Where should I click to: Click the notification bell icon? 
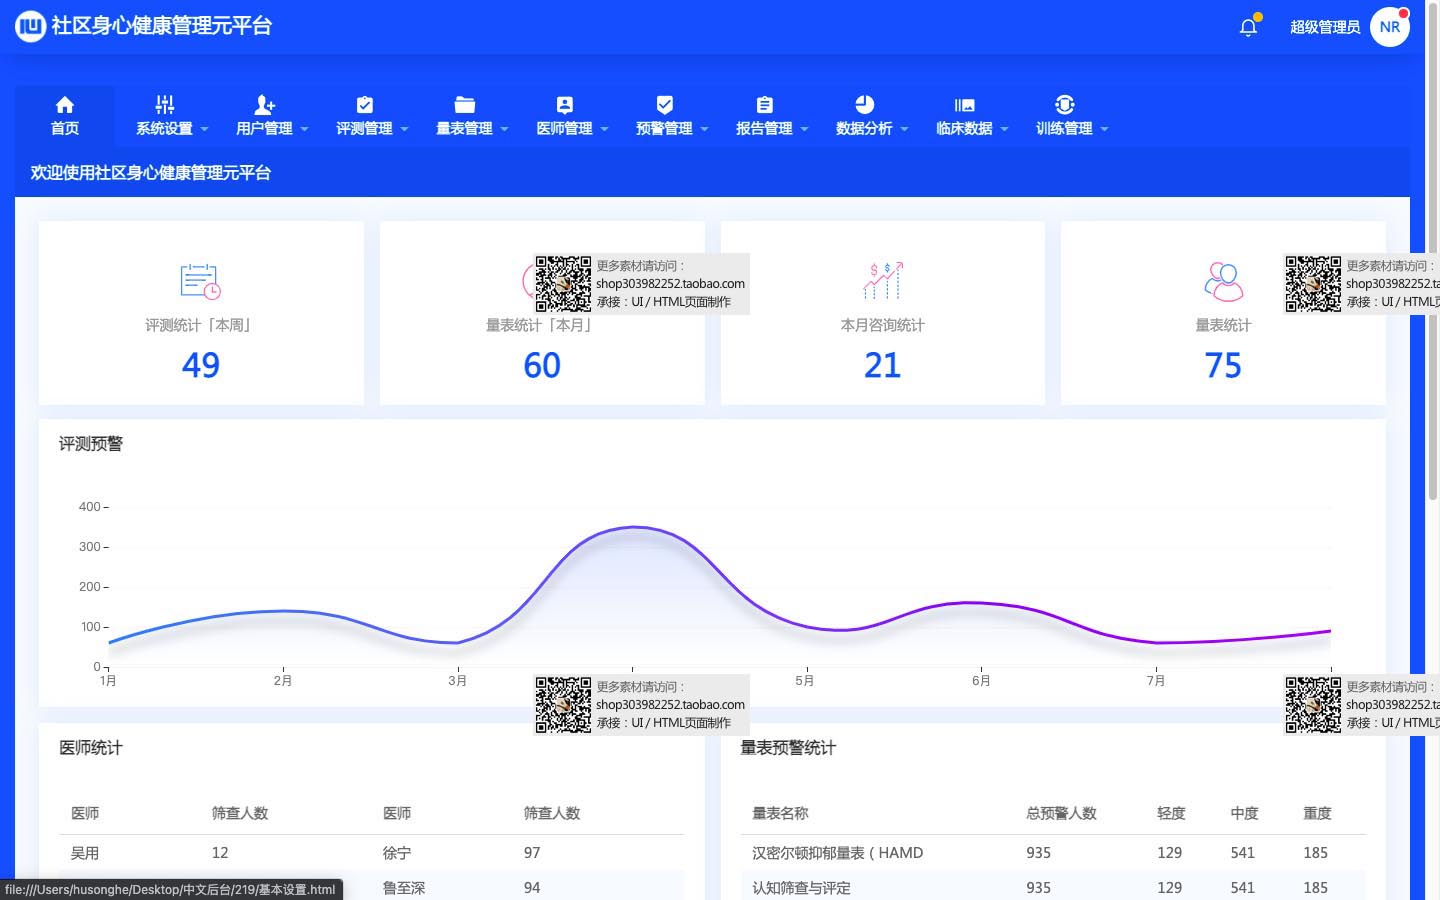point(1248,27)
